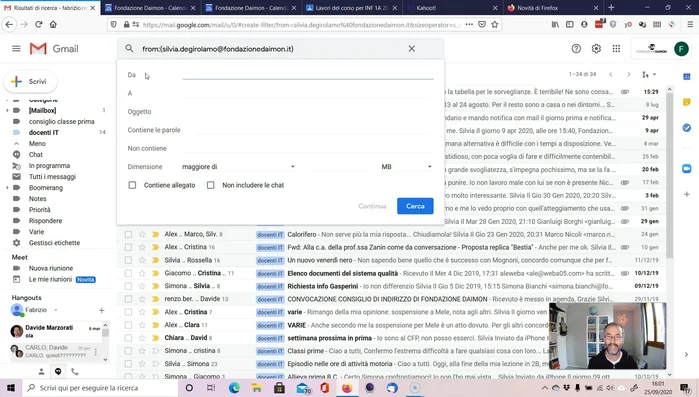Click the Firefox reload button
699x397 pixels.
click(38, 24)
